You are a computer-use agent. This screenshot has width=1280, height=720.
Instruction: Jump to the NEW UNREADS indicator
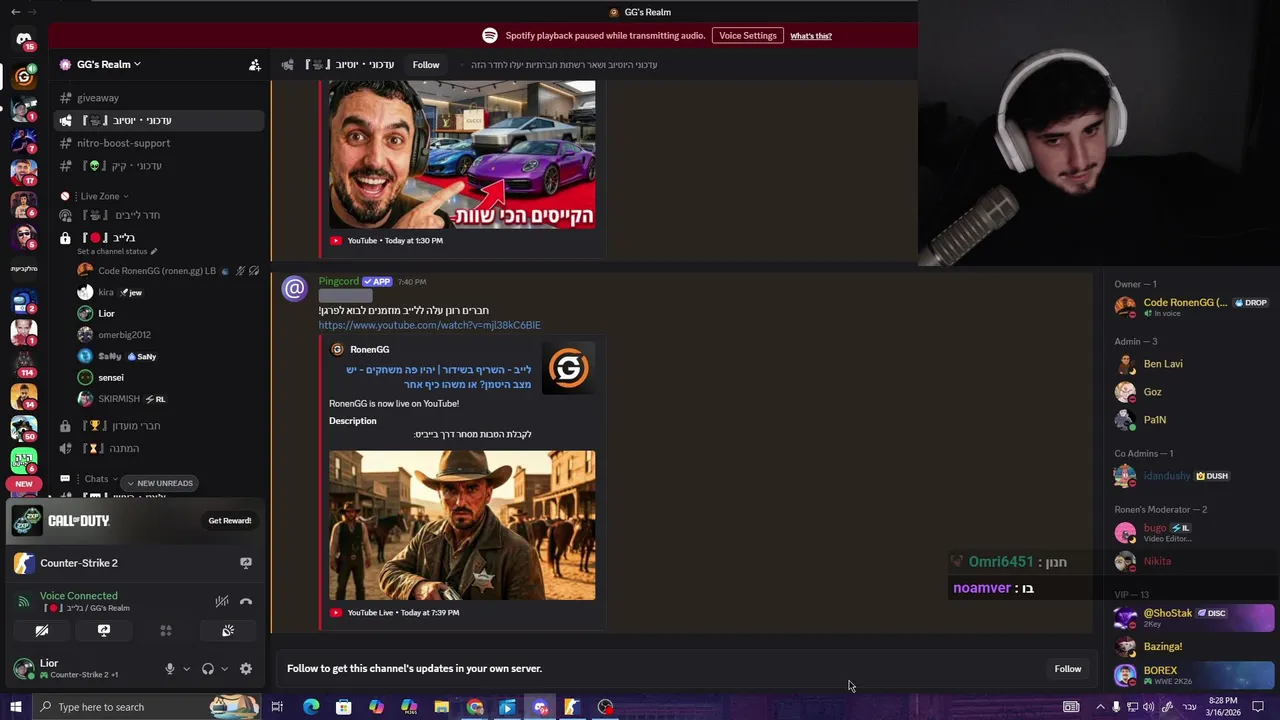(159, 483)
